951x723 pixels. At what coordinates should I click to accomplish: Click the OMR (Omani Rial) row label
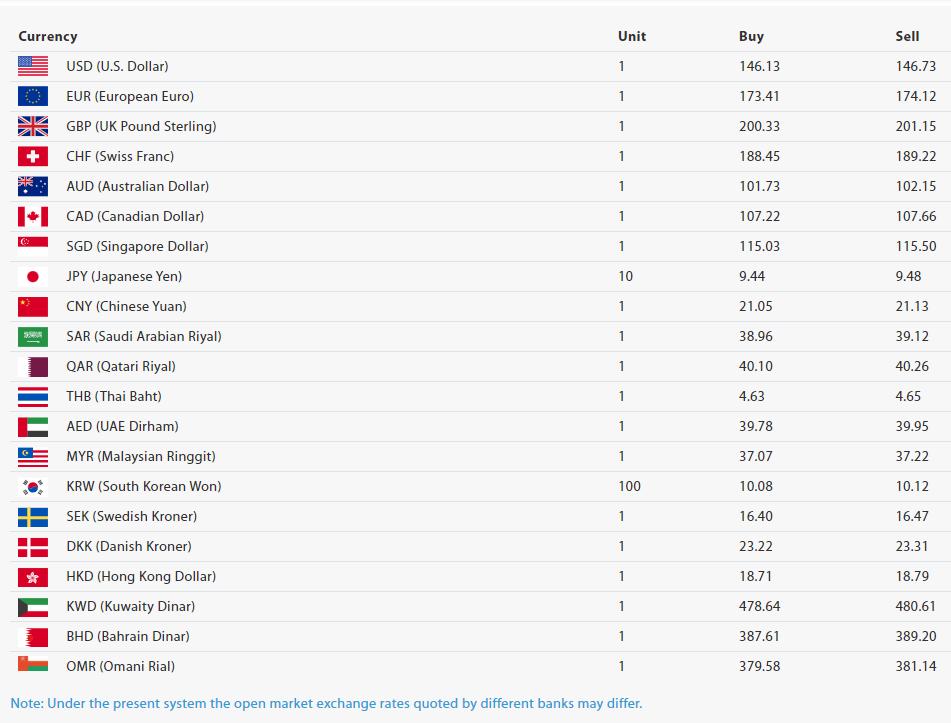point(122,666)
